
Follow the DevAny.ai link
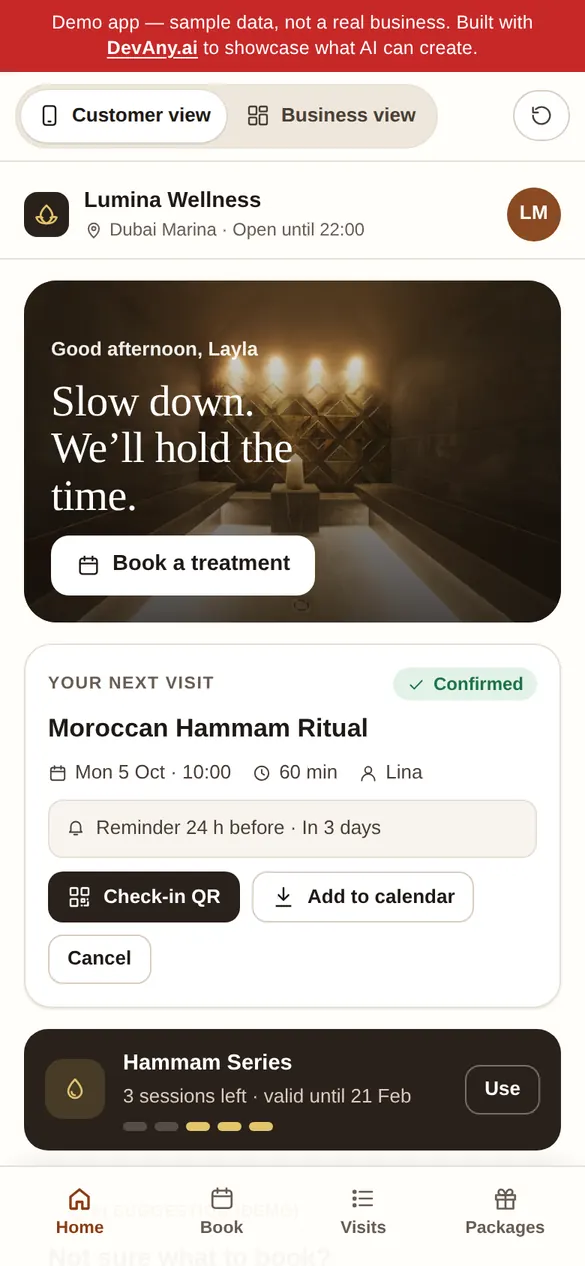pos(152,48)
